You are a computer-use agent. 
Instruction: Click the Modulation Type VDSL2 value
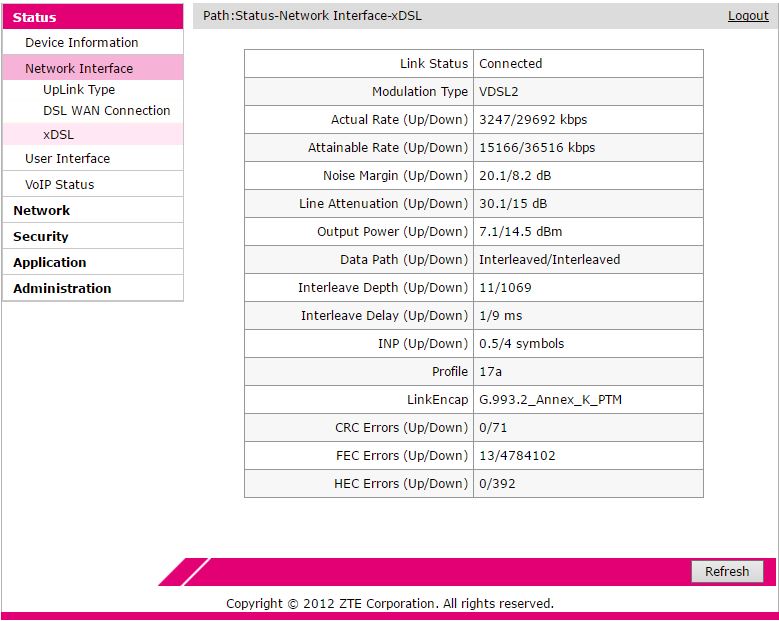pyautogui.click(x=502, y=92)
